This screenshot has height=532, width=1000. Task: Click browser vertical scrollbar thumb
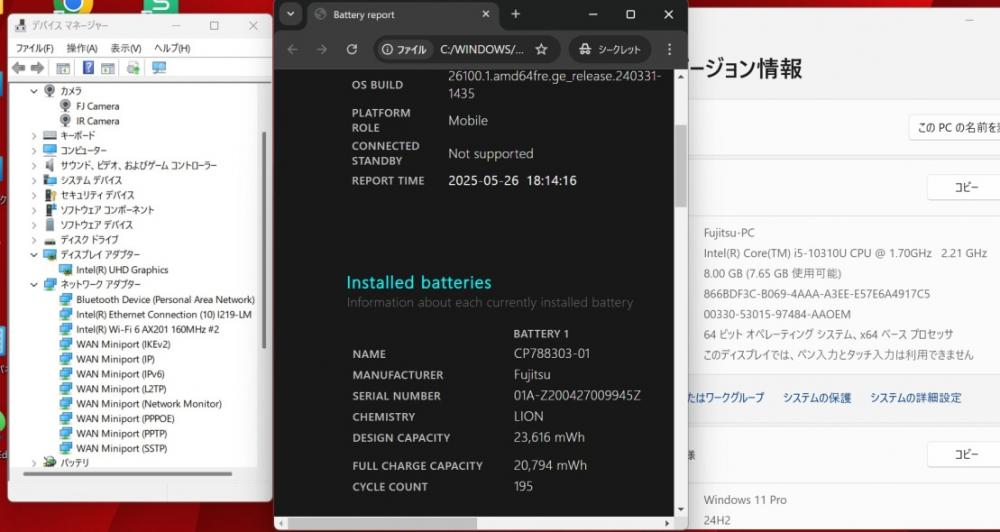click(680, 166)
